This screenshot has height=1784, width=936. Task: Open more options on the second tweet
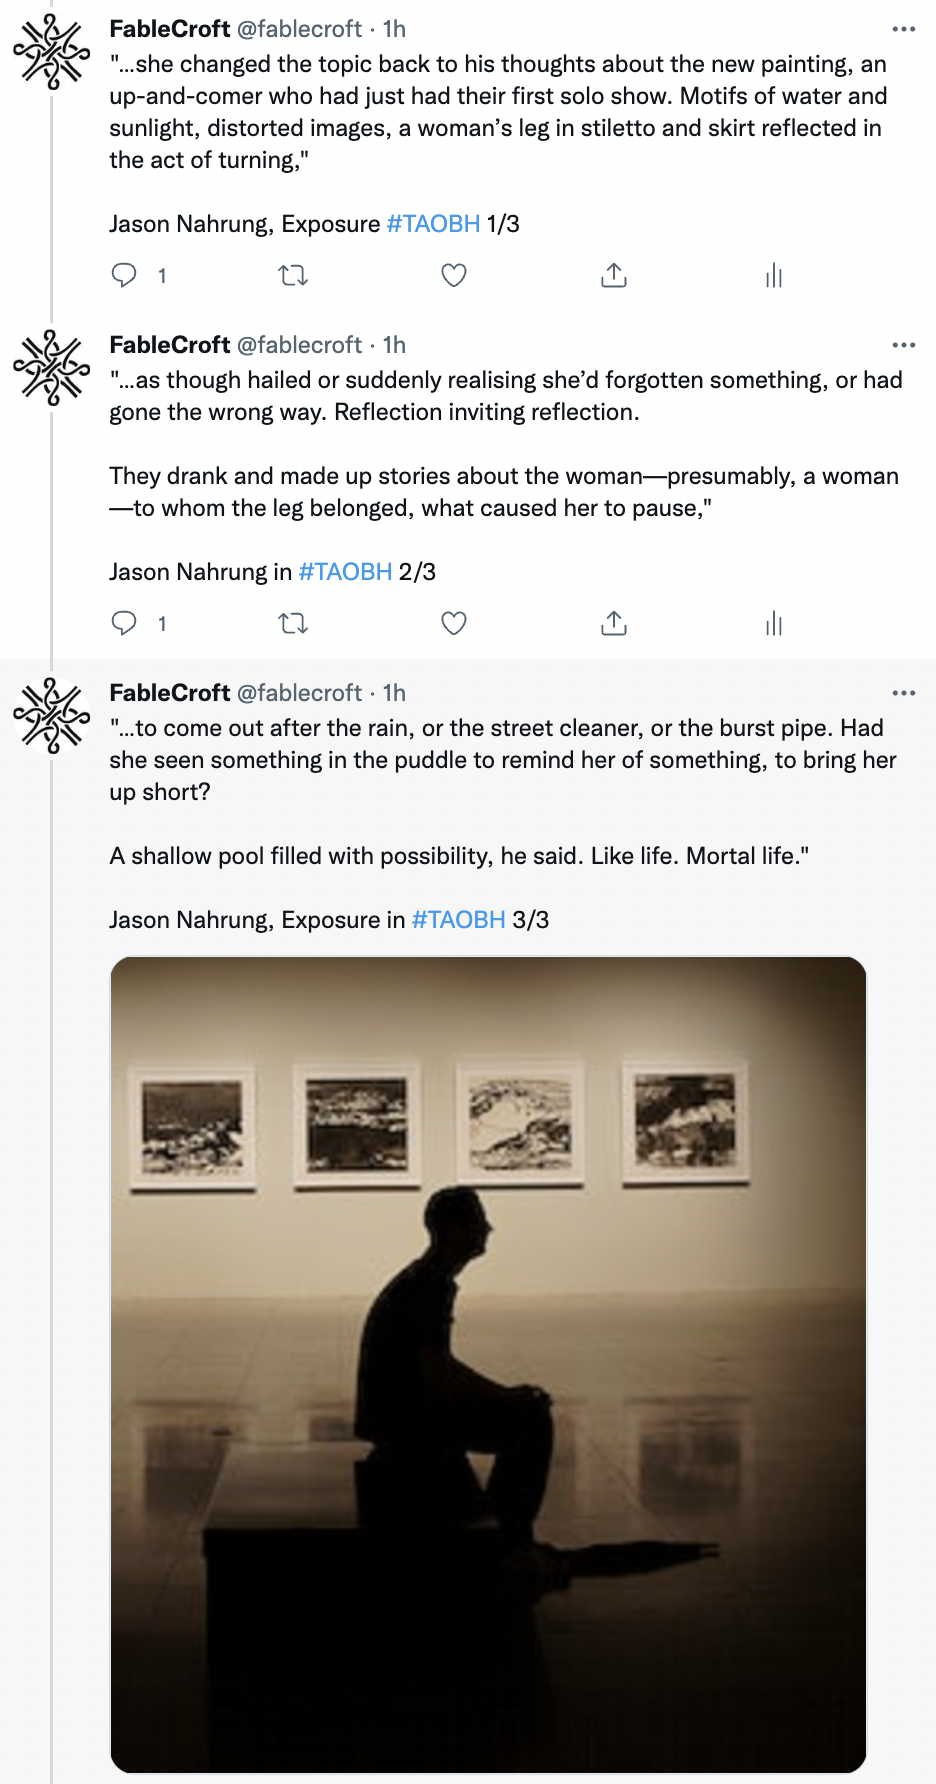pos(904,345)
